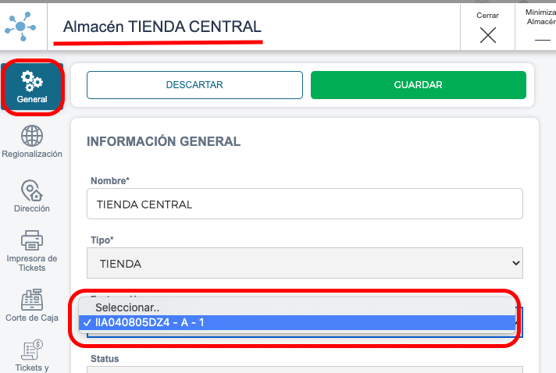Select option IIA040805DZ4 - A - 1

pyautogui.click(x=297, y=323)
